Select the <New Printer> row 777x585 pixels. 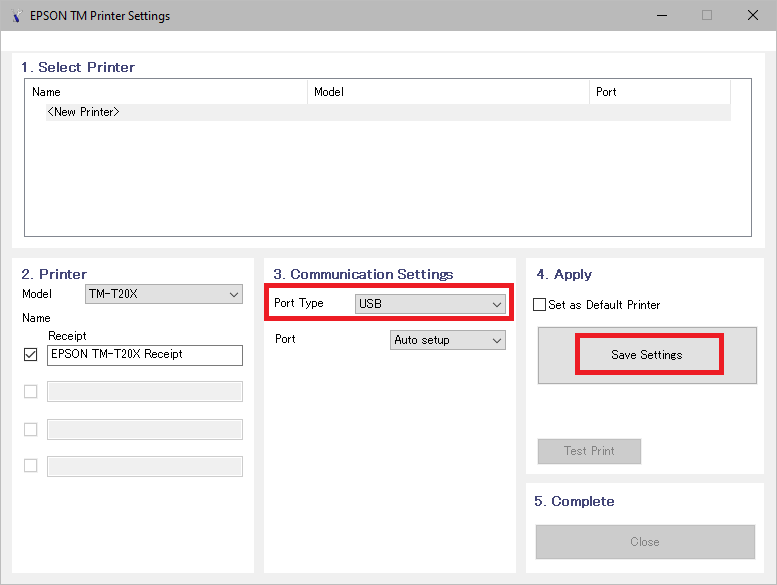click(388, 112)
